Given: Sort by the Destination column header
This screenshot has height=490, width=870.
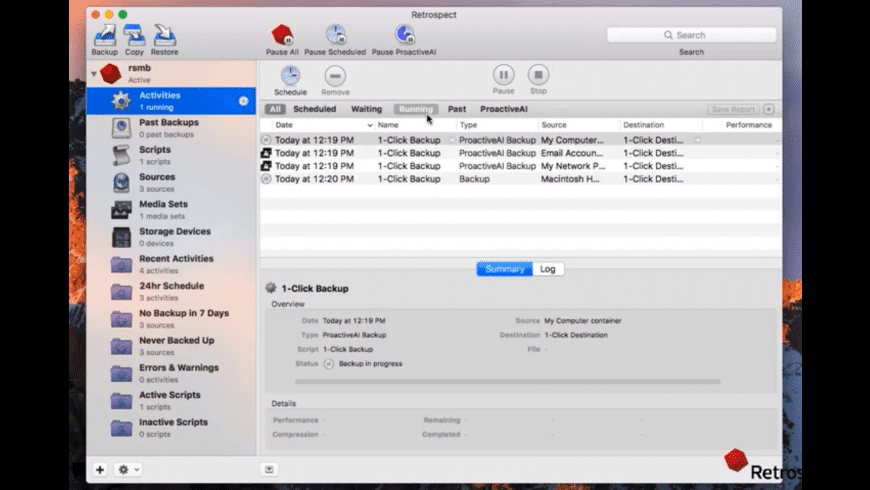Looking at the screenshot, I should point(661,125).
